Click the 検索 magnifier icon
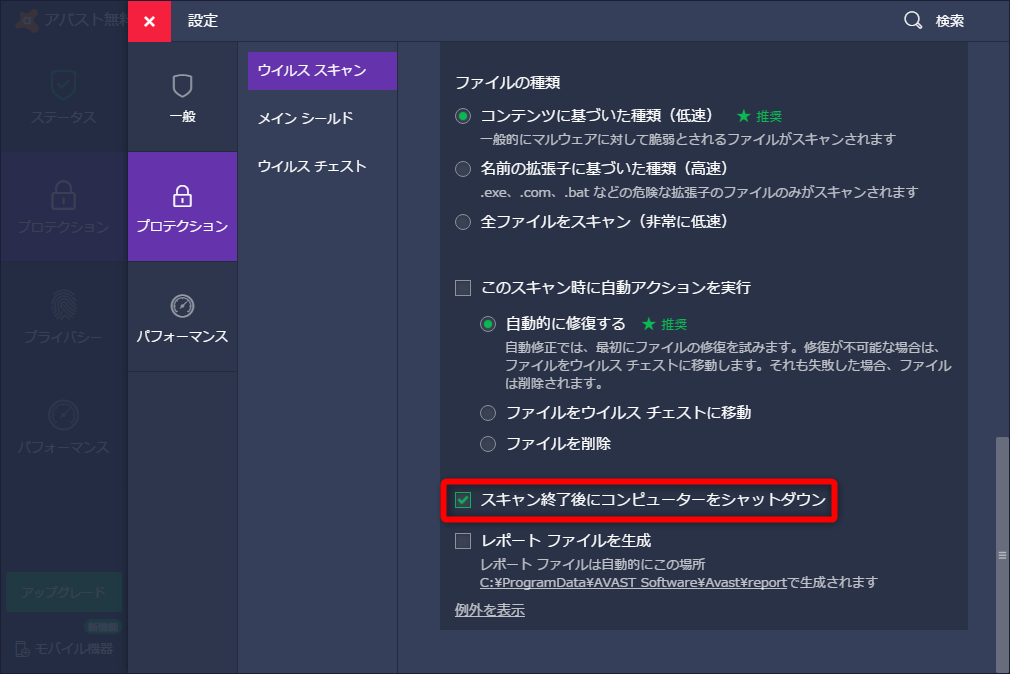This screenshot has height=674, width=1010. pos(911,20)
